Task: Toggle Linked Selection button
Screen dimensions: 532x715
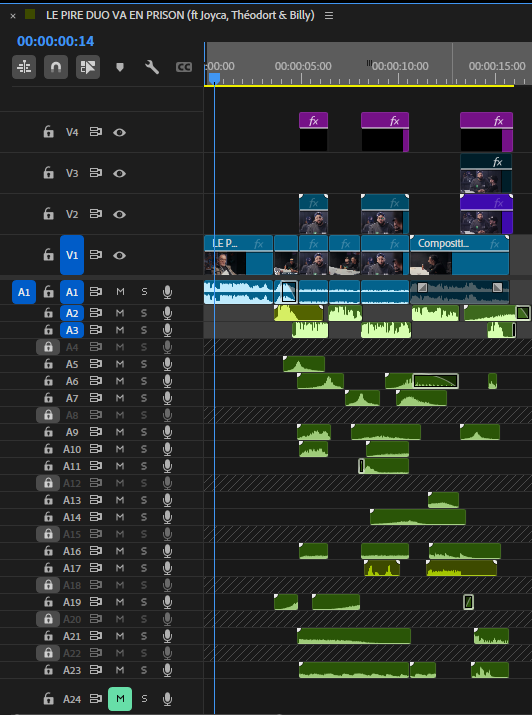Action: [x=88, y=67]
